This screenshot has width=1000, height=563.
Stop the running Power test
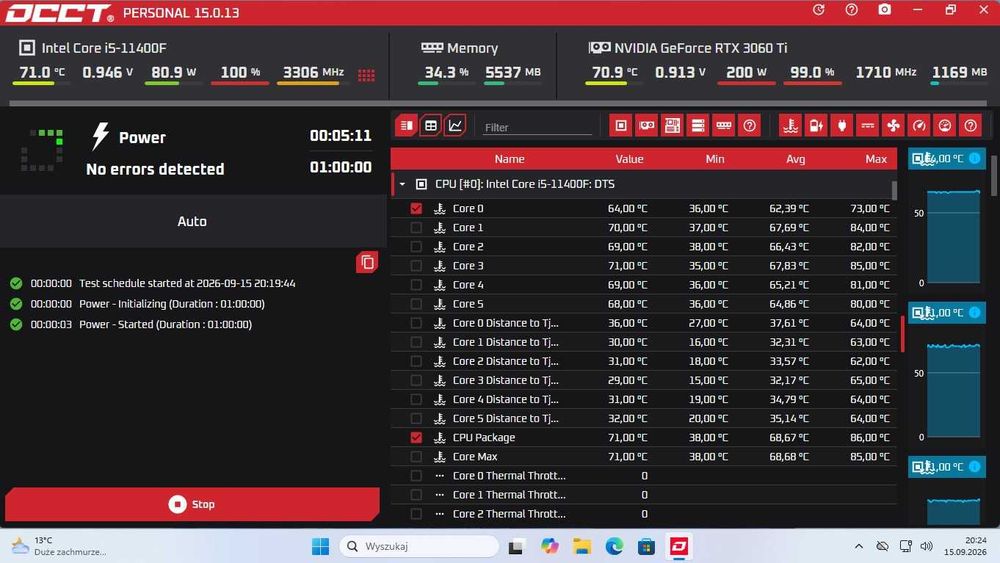coord(192,504)
